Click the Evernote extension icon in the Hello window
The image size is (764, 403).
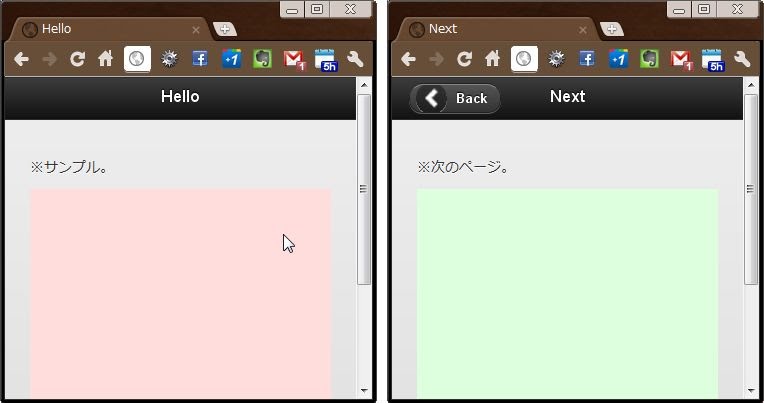pos(262,59)
